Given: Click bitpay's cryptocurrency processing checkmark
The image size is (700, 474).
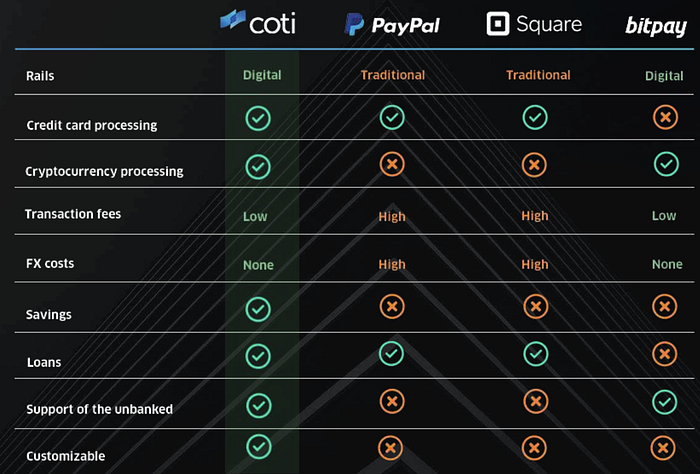Looking at the screenshot, I should click(665, 163).
